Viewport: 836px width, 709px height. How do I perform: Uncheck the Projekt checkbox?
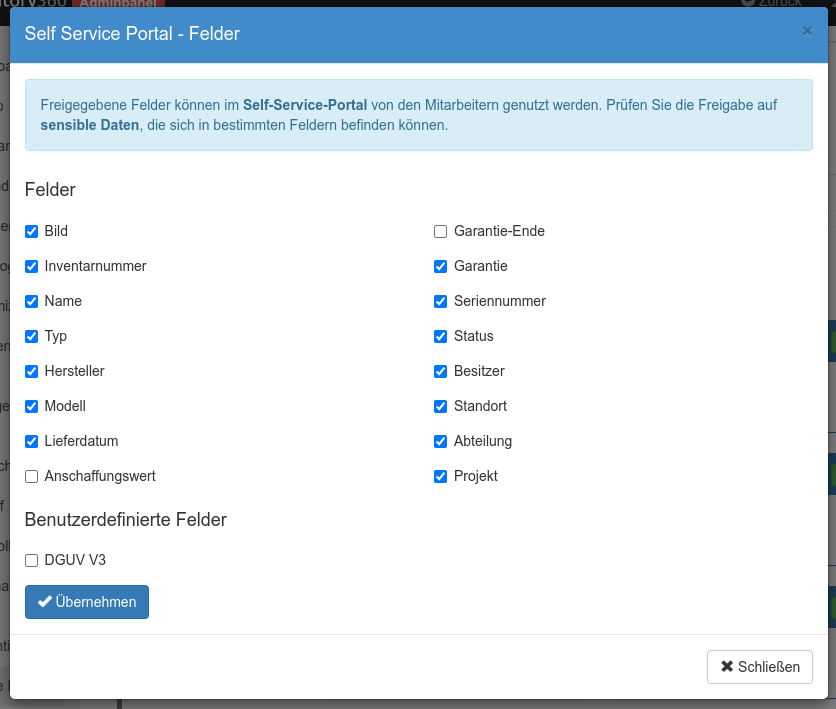pyautogui.click(x=440, y=476)
